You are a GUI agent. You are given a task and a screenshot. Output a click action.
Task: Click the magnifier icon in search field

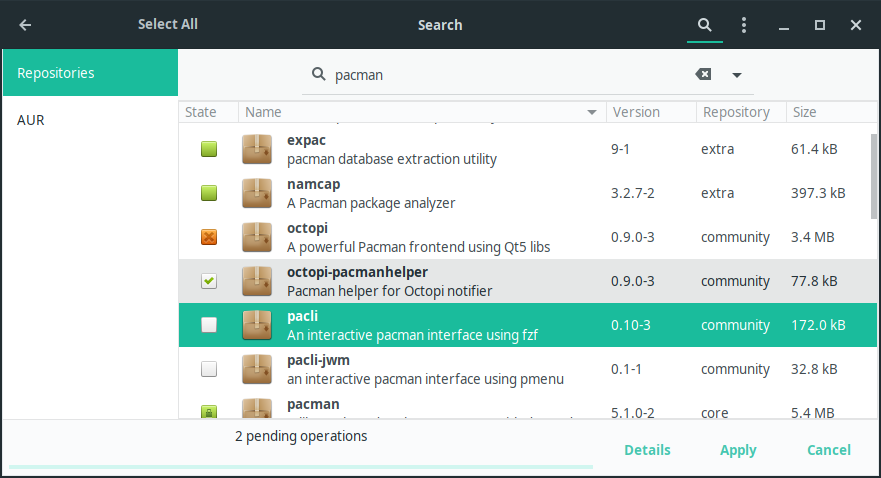pyautogui.click(x=319, y=74)
